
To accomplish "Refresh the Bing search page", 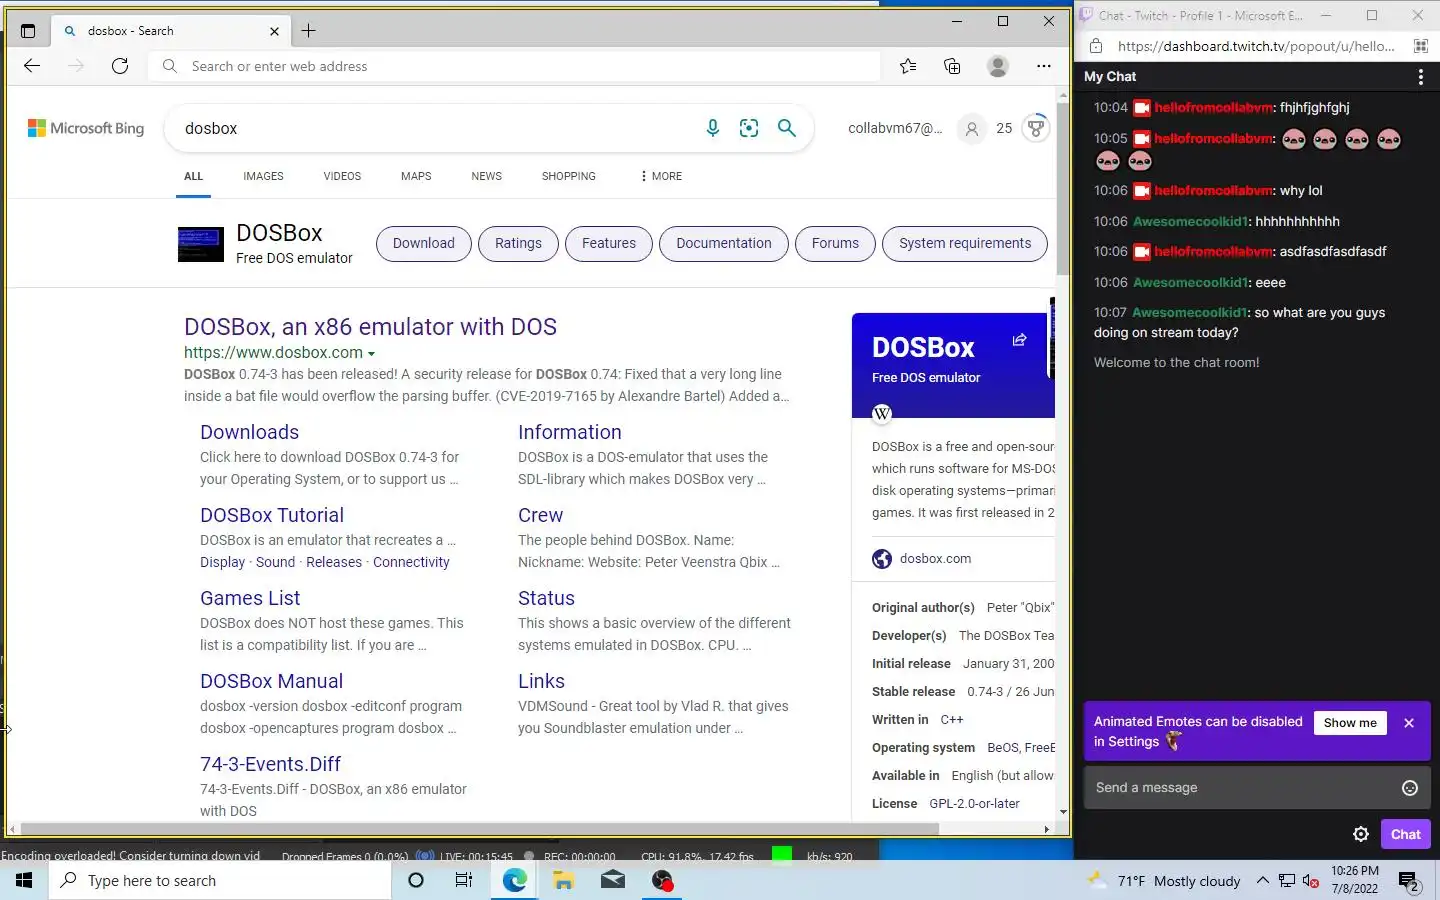I will pyautogui.click(x=120, y=66).
